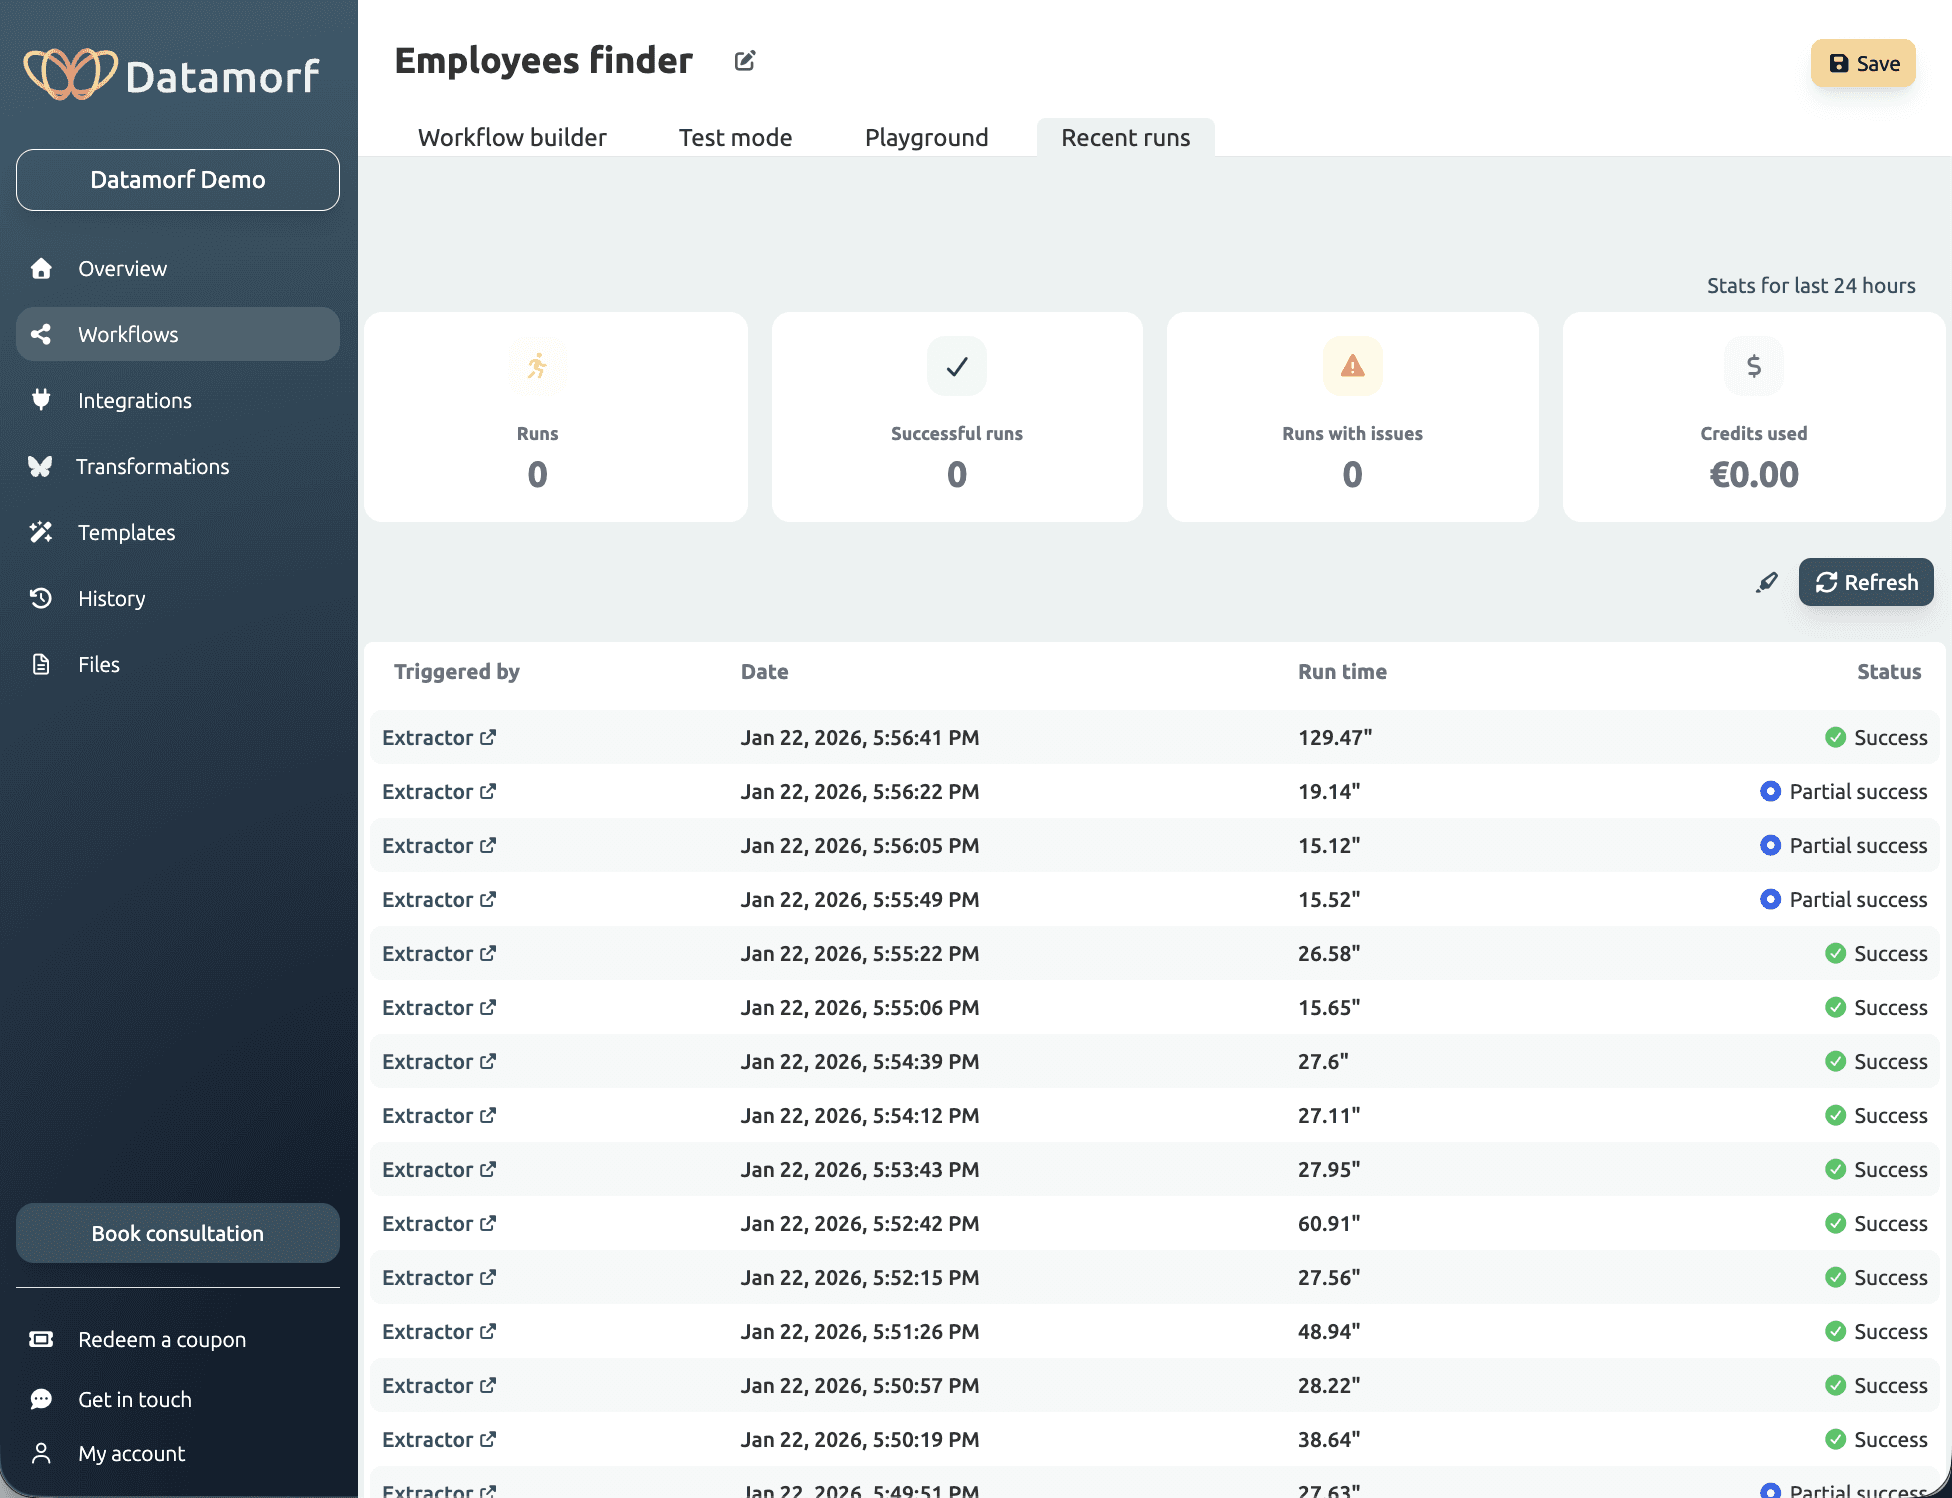Switch to the Test mode tab
Screen dimensions: 1952x1498
(x=735, y=137)
